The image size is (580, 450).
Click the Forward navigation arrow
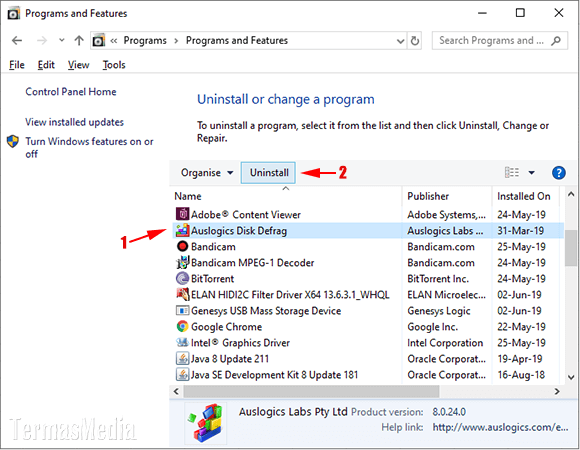point(42,40)
